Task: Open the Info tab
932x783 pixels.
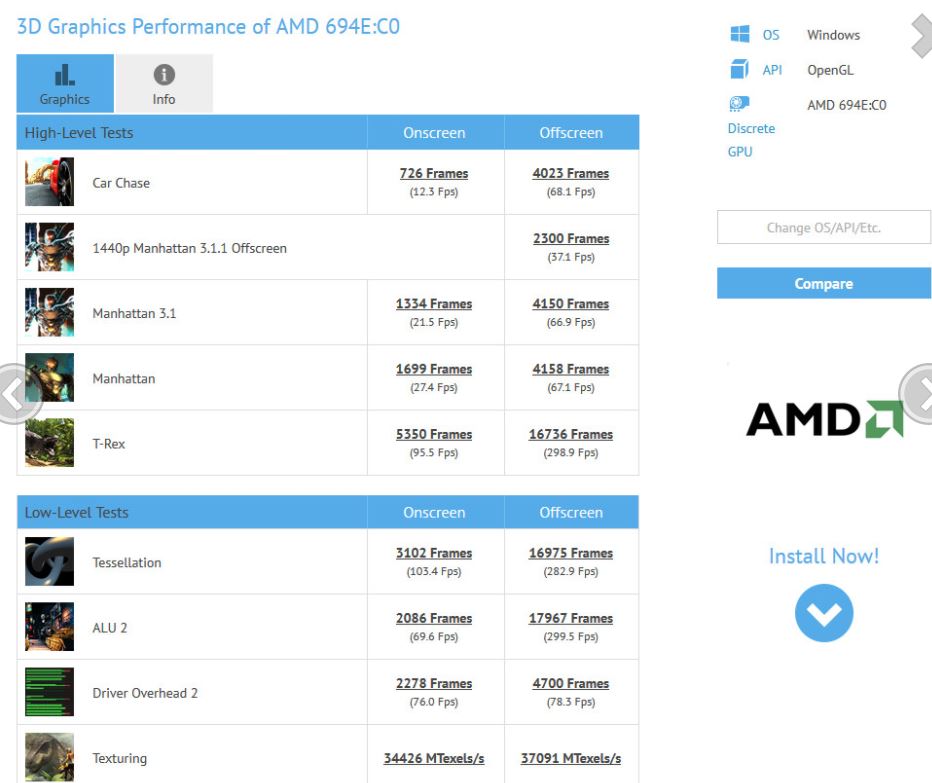Action: coord(164,84)
